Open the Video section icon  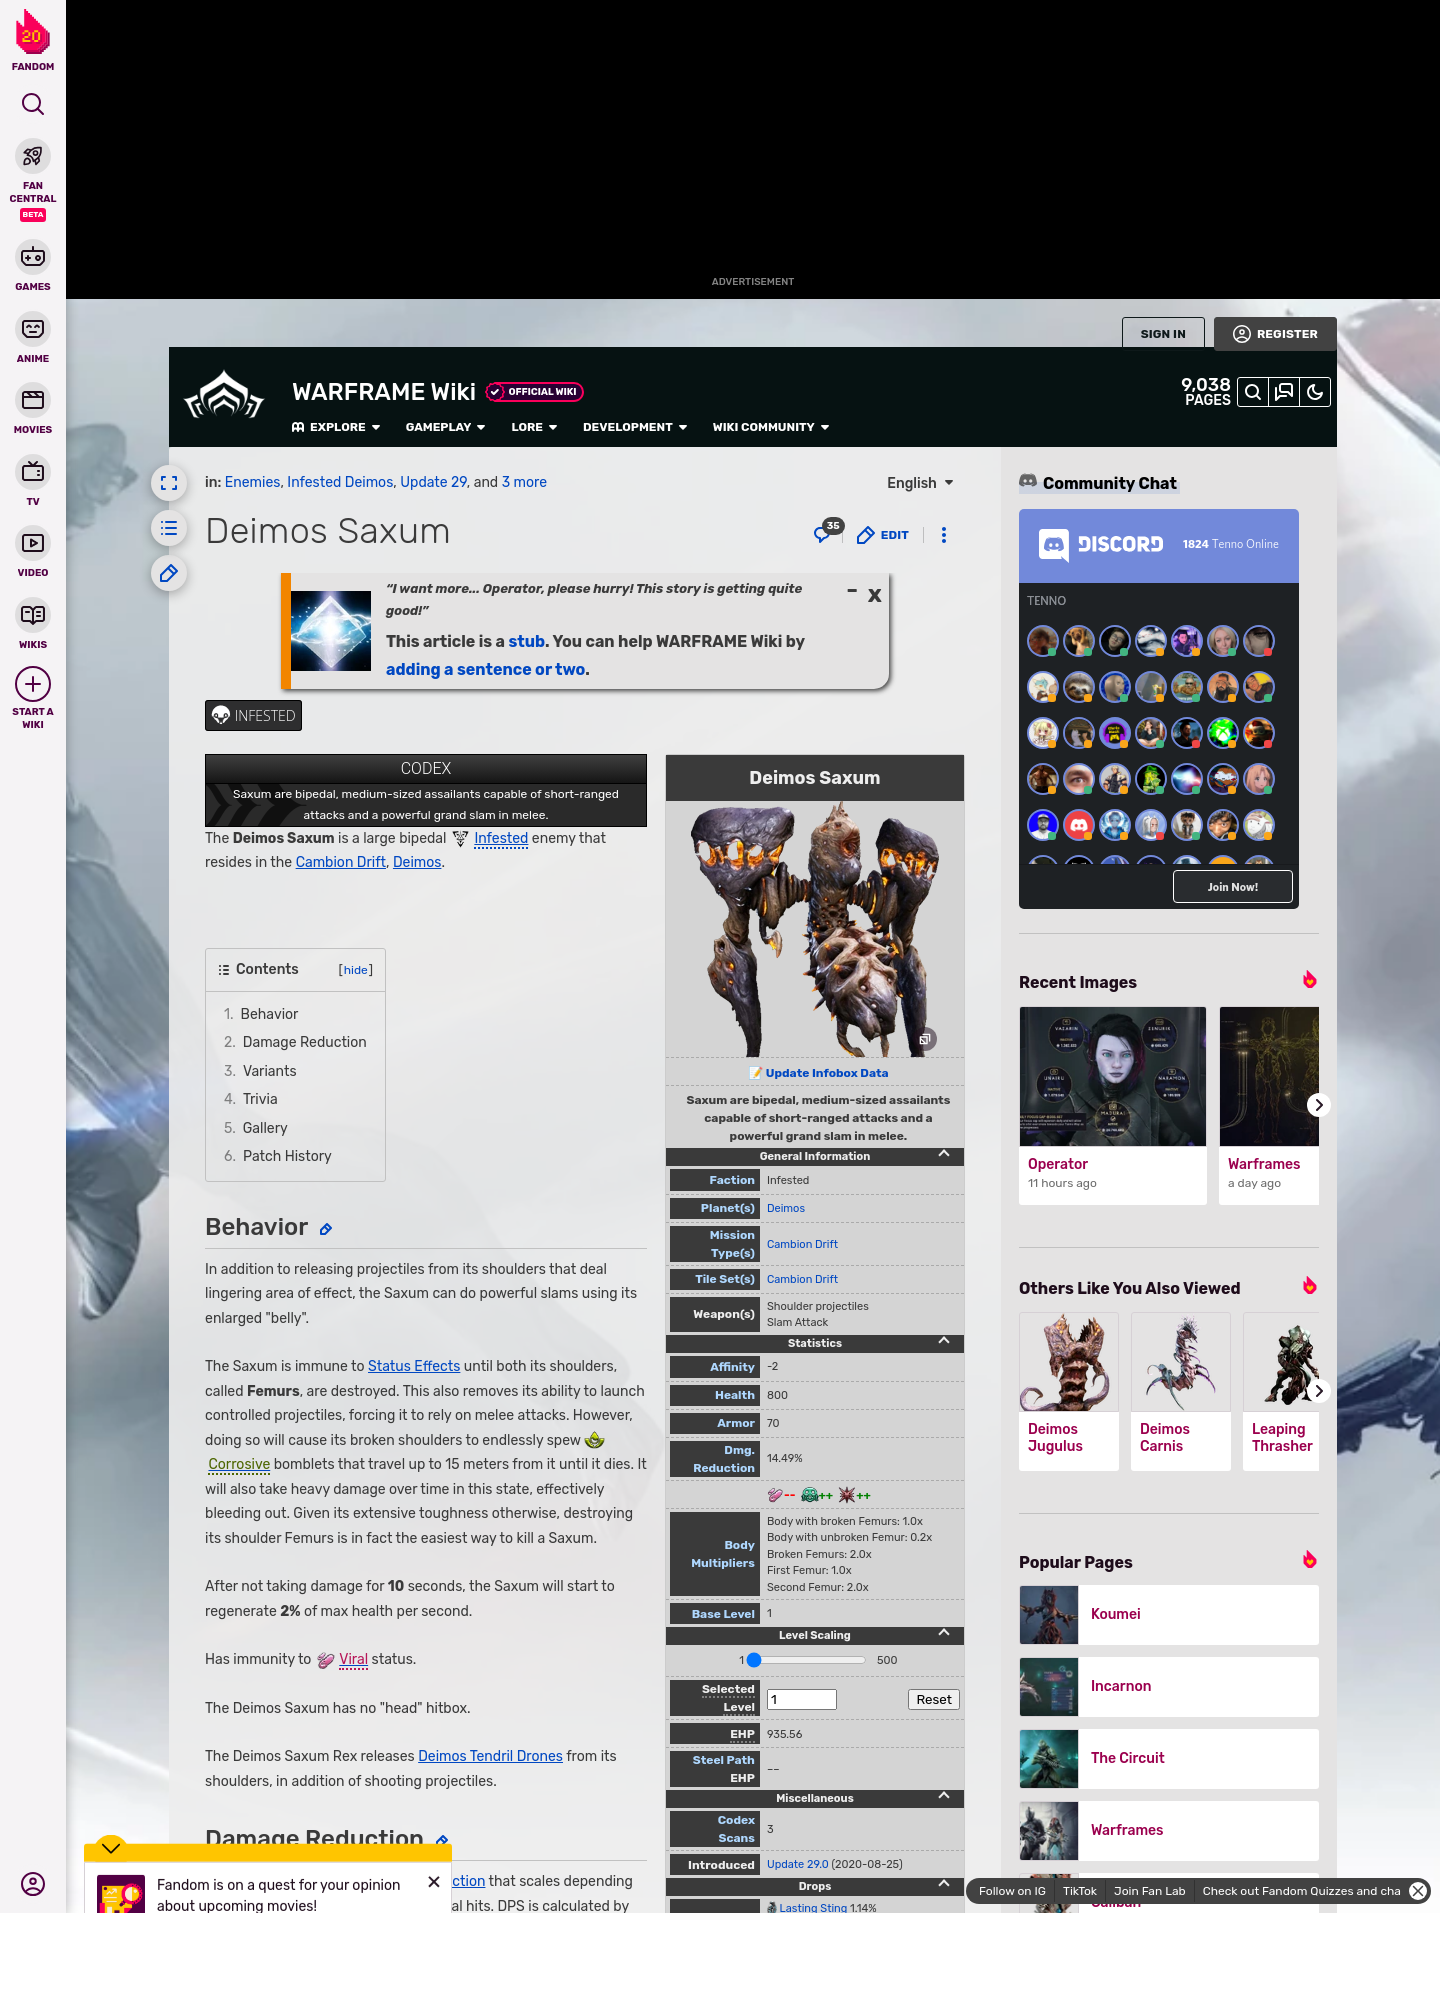click(x=33, y=543)
